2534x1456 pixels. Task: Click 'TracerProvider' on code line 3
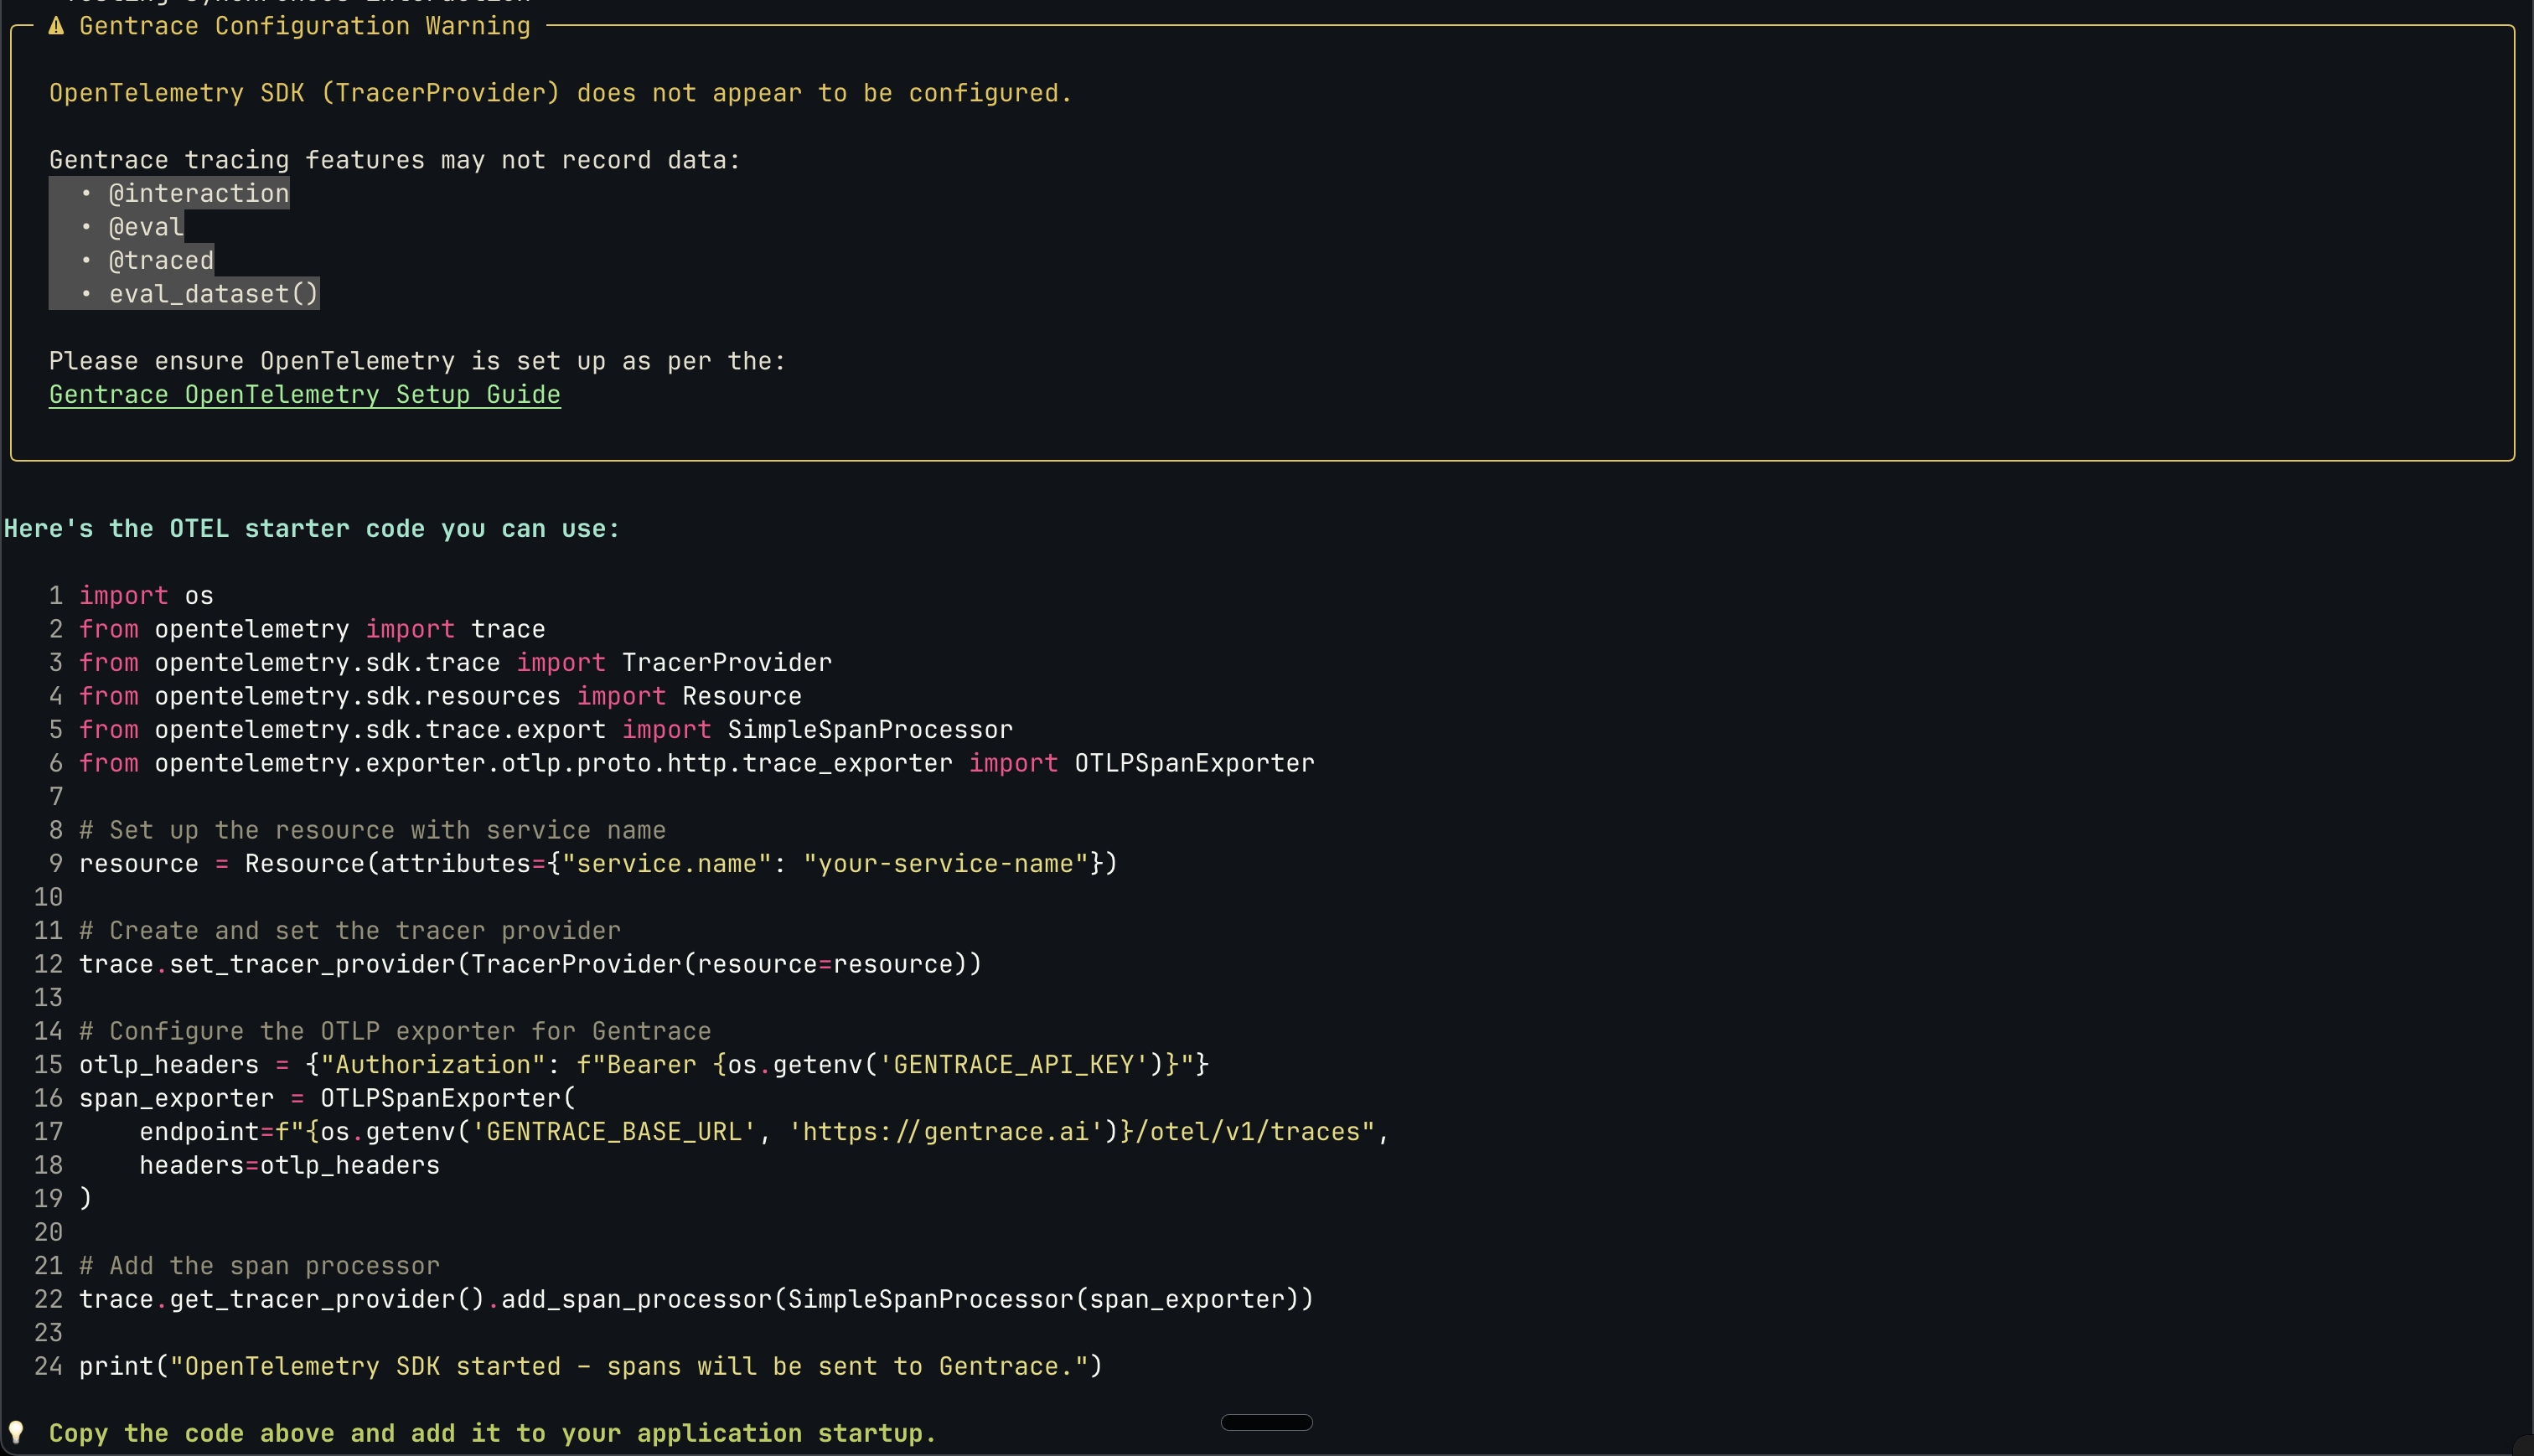727,663
